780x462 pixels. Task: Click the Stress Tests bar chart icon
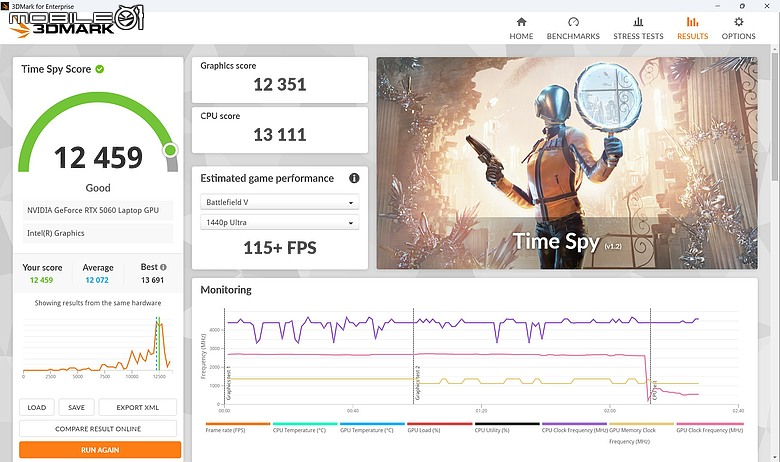coord(638,21)
